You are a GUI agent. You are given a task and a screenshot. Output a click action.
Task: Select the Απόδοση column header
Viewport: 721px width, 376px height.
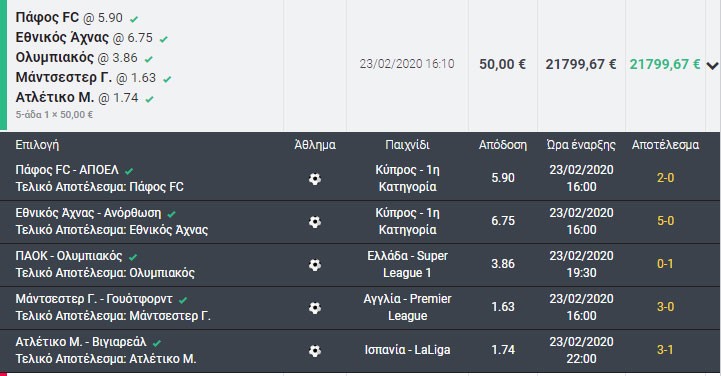pyautogui.click(x=503, y=145)
